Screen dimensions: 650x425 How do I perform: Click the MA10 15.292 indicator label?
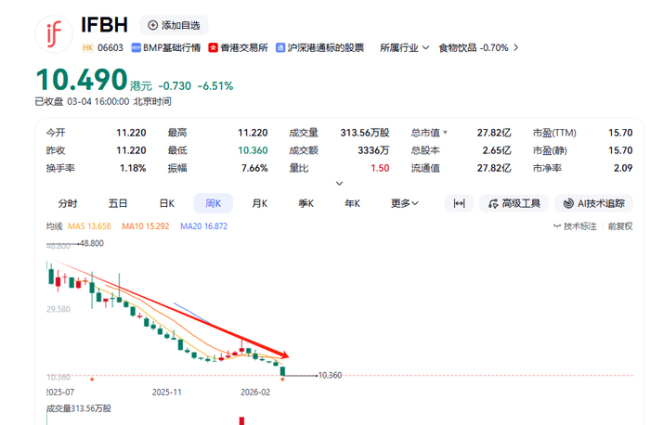pyautogui.click(x=146, y=226)
